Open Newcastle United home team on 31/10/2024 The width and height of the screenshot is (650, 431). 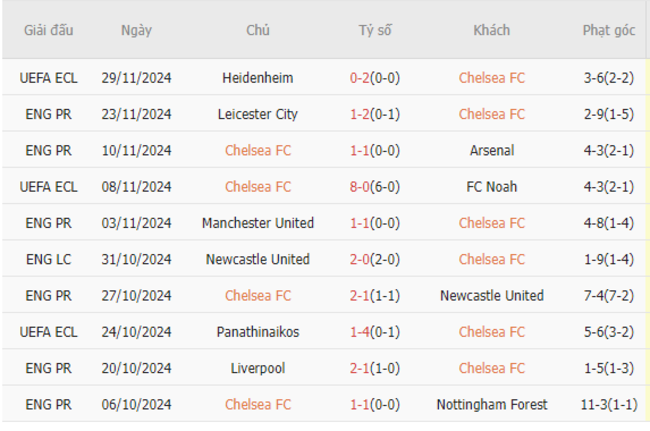click(257, 259)
